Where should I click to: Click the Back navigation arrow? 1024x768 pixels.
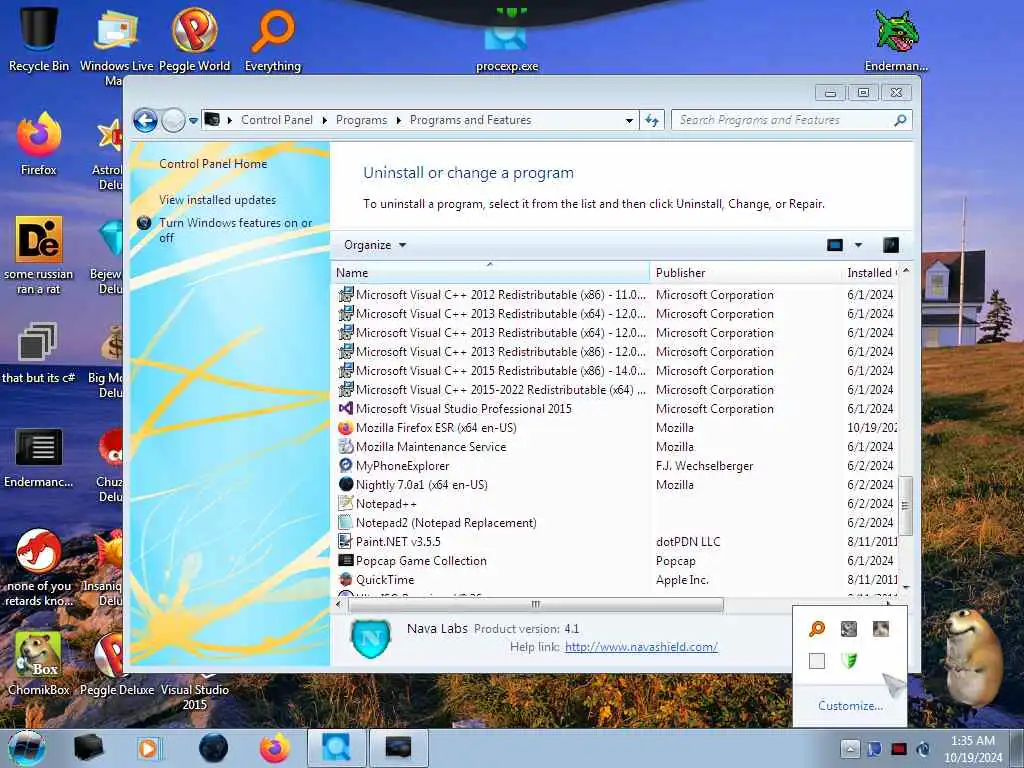point(145,121)
